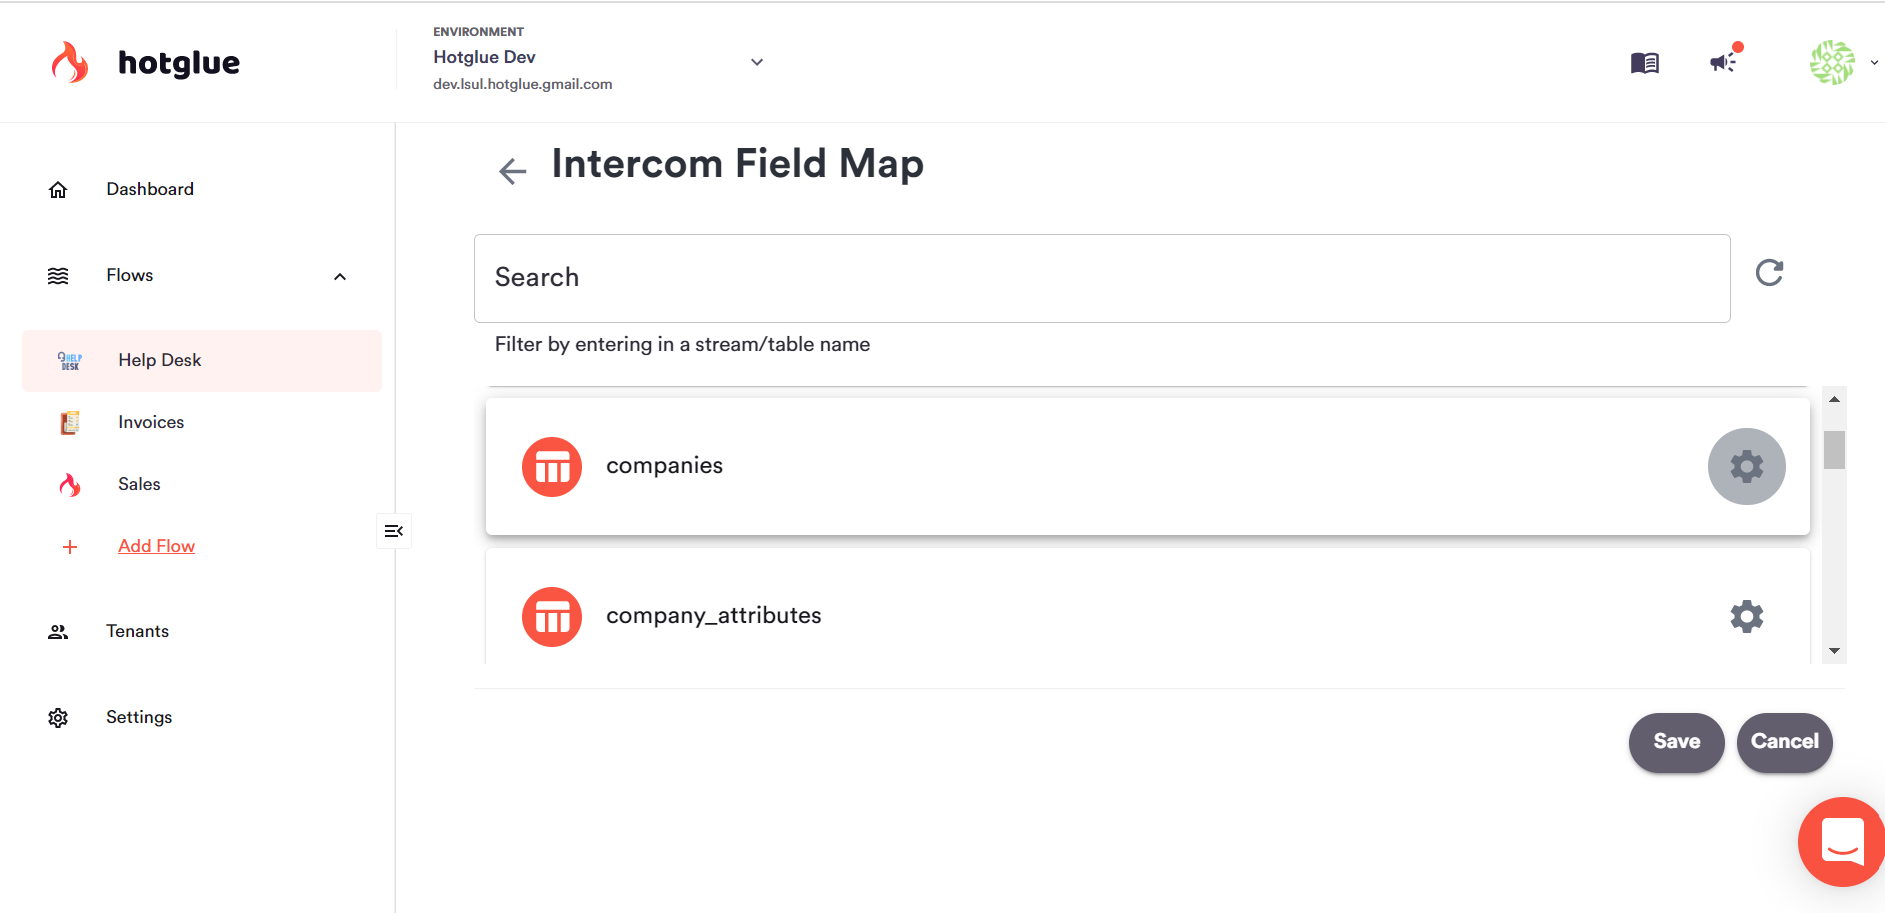This screenshot has height=913, width=1885.
Task: Click the Tenants people icon
Action: (58, 632)
